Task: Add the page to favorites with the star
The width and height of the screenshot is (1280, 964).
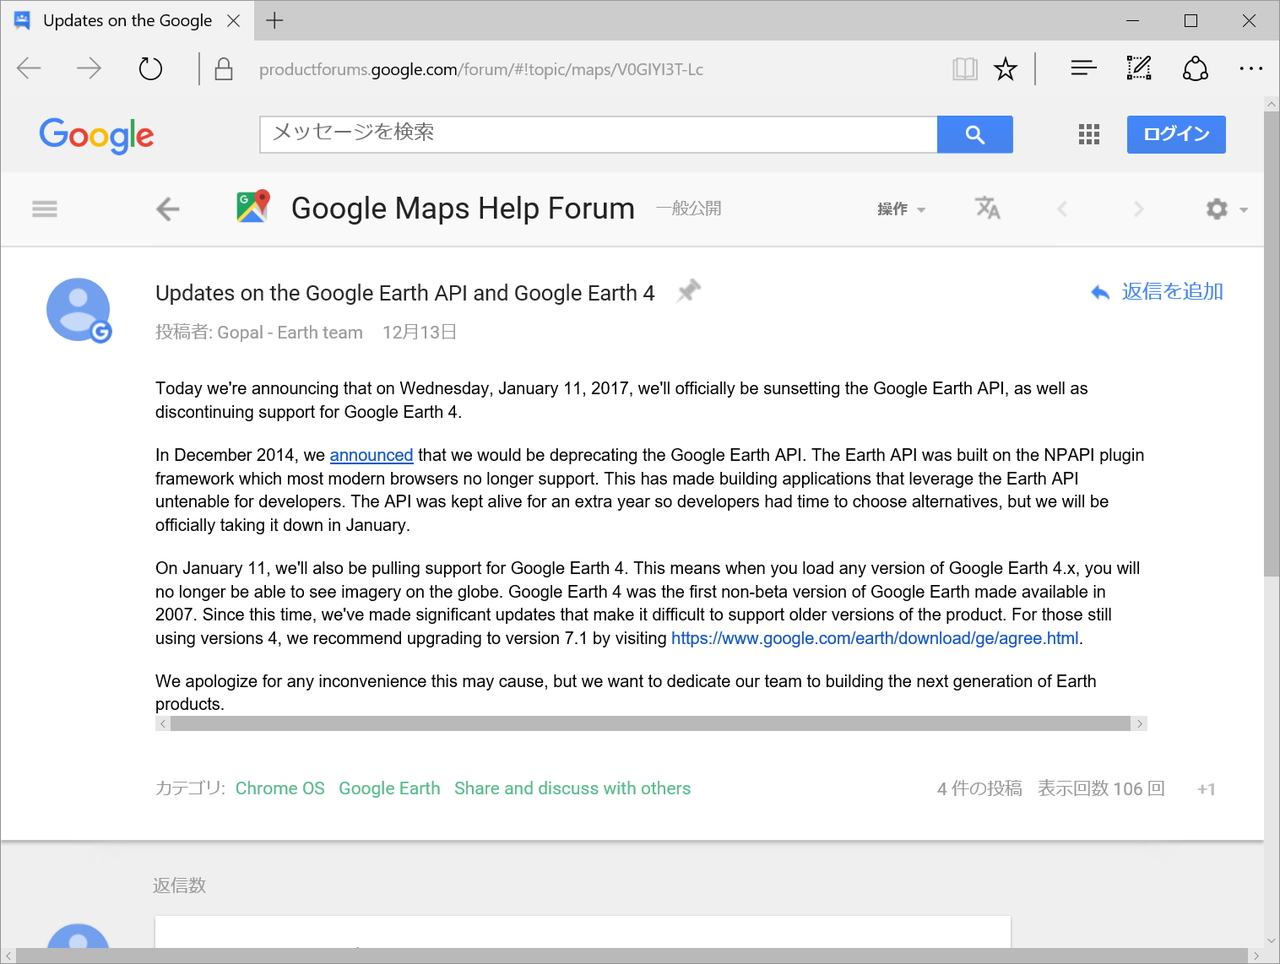Action: pyautogui.click(x=1005, y=68)
